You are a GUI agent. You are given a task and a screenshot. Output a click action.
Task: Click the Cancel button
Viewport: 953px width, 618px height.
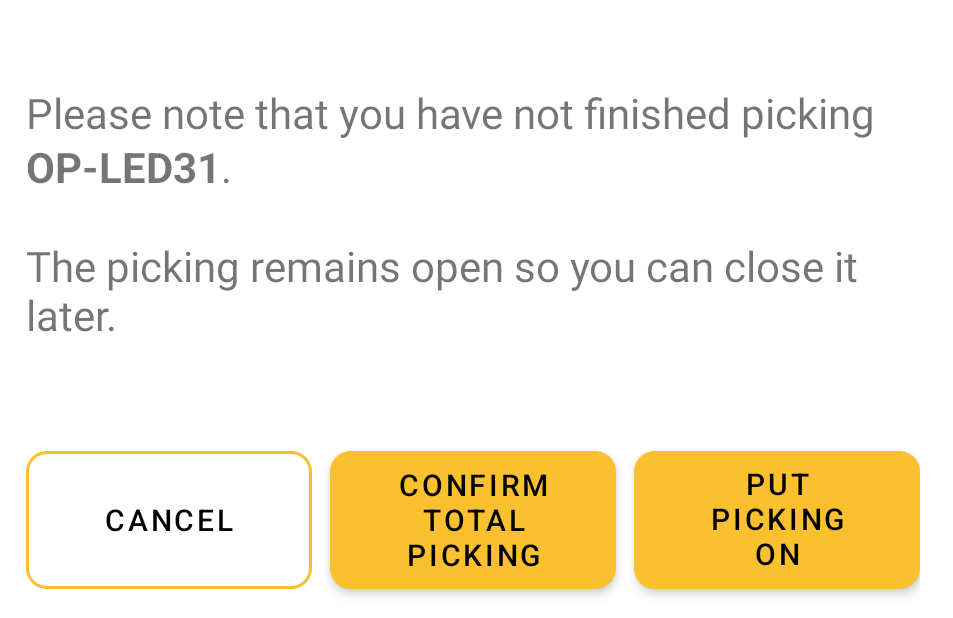point(169,520)
